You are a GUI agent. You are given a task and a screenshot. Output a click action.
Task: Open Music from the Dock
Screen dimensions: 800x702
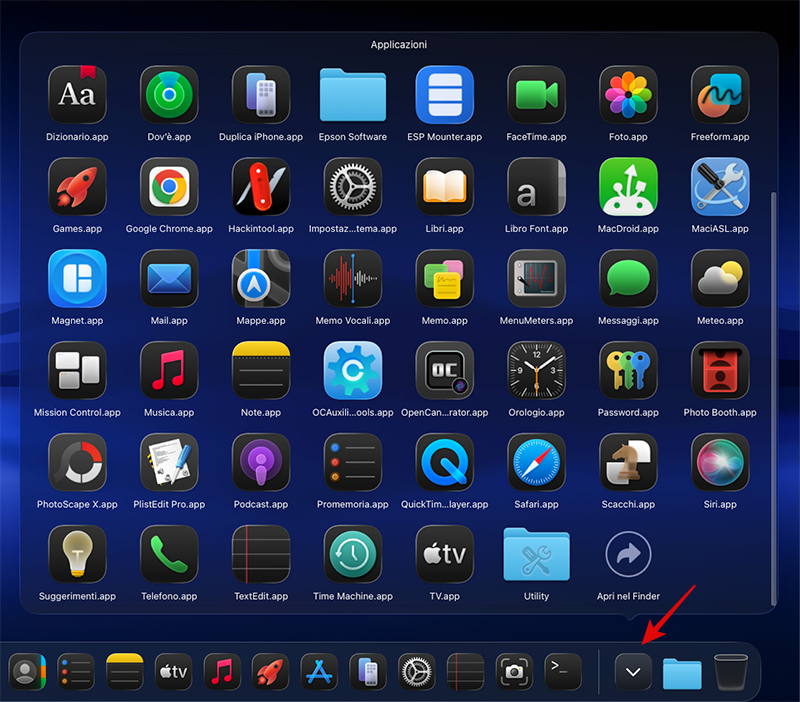point(222,672)
